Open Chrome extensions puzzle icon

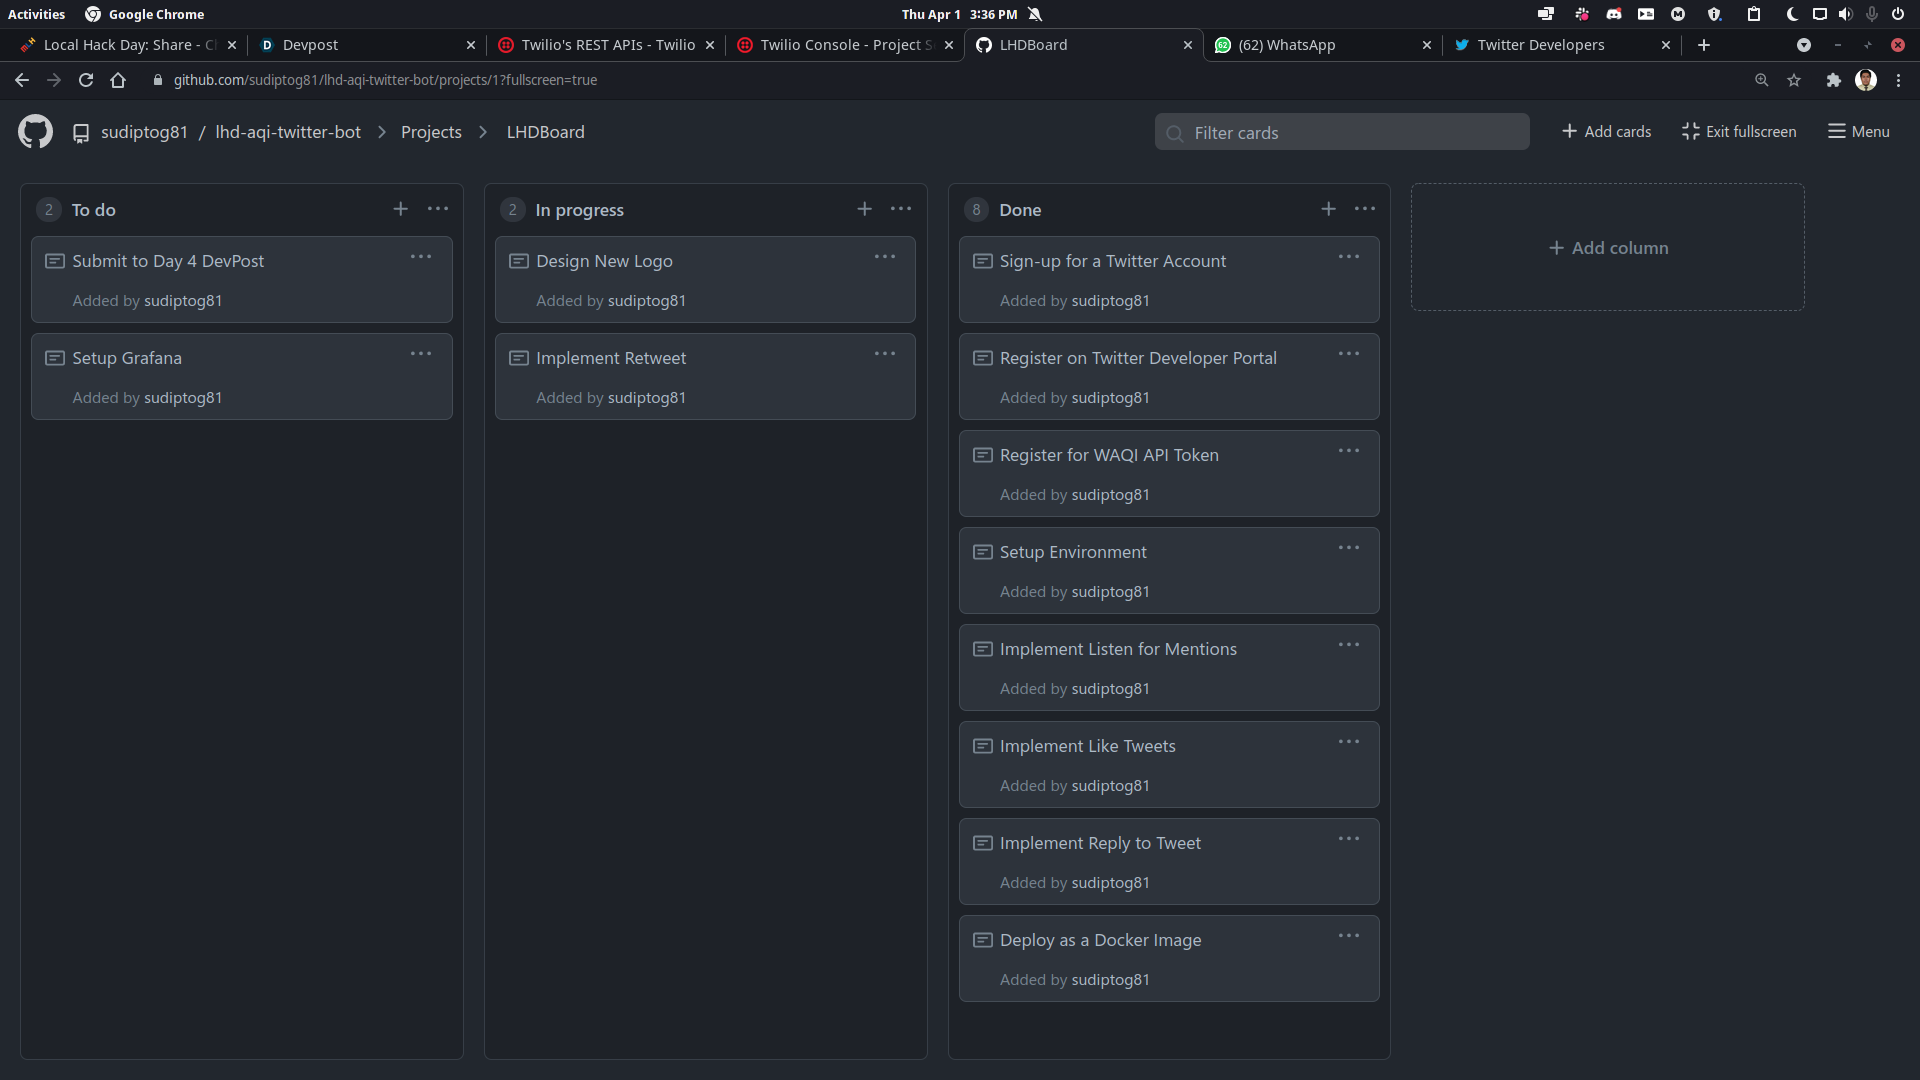pos(1833,80)
